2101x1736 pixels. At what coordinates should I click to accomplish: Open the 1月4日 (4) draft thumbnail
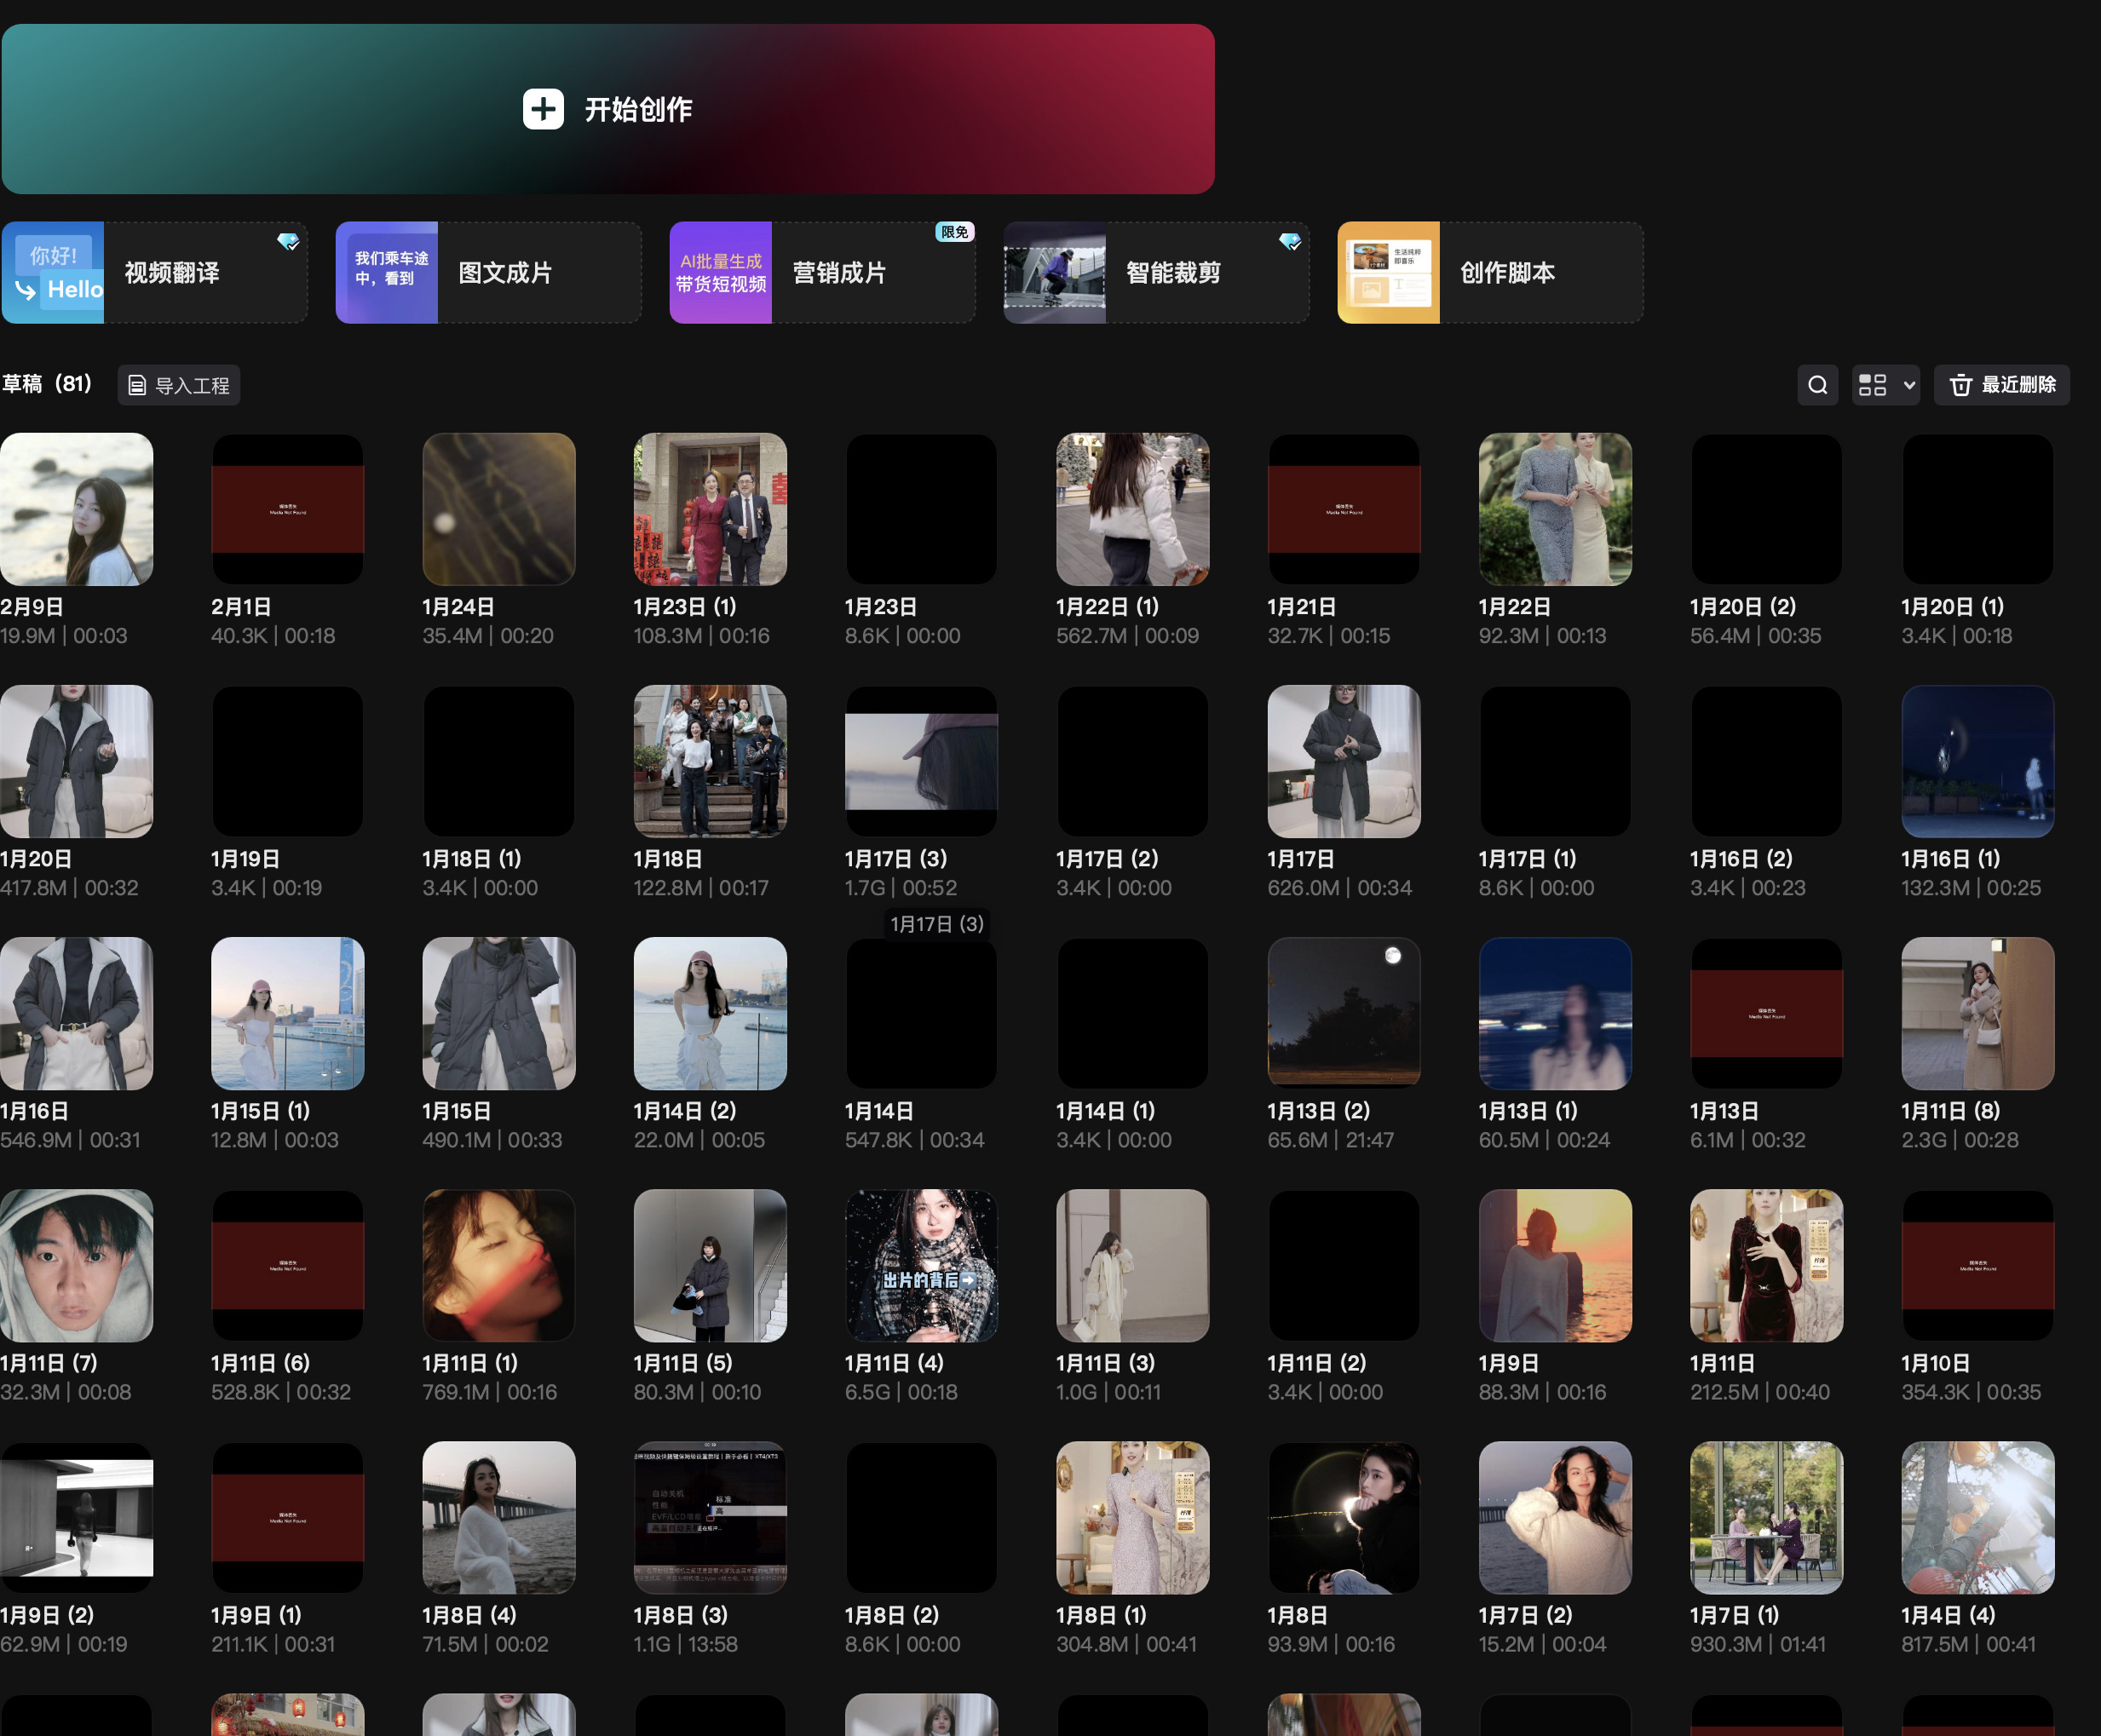click(x=1978, y=1517)
